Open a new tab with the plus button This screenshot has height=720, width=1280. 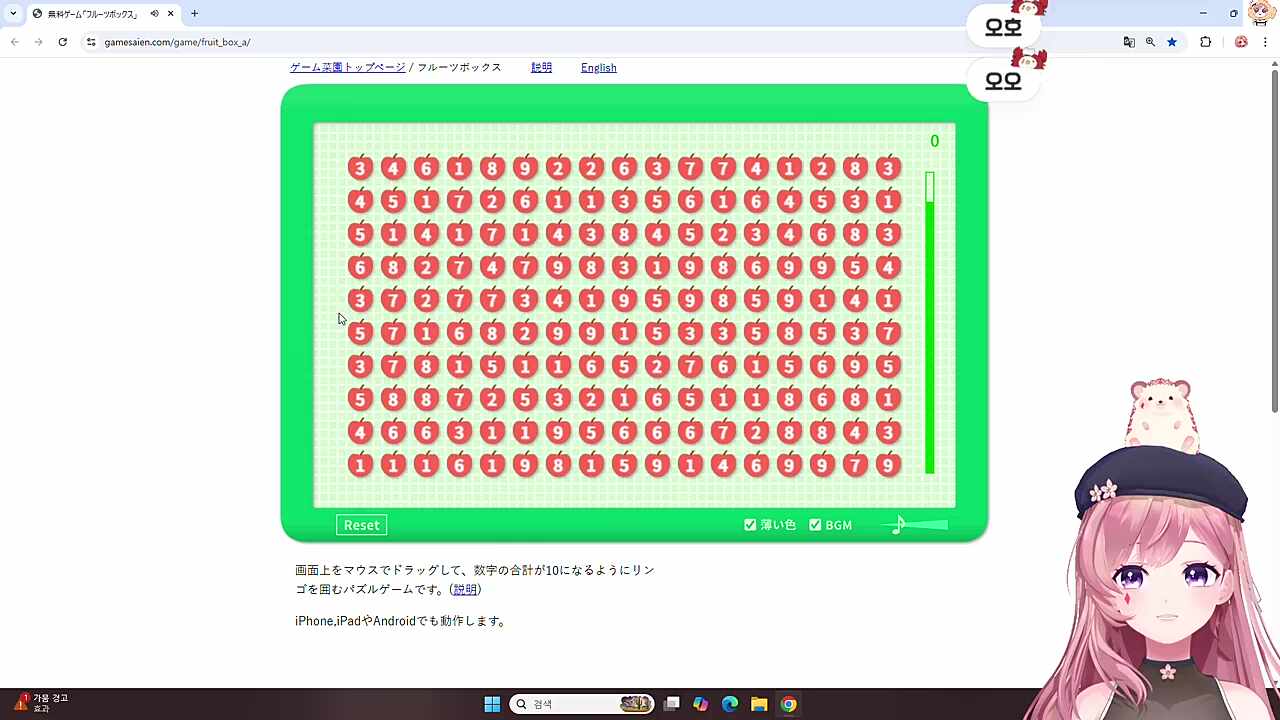click(194, 14)
